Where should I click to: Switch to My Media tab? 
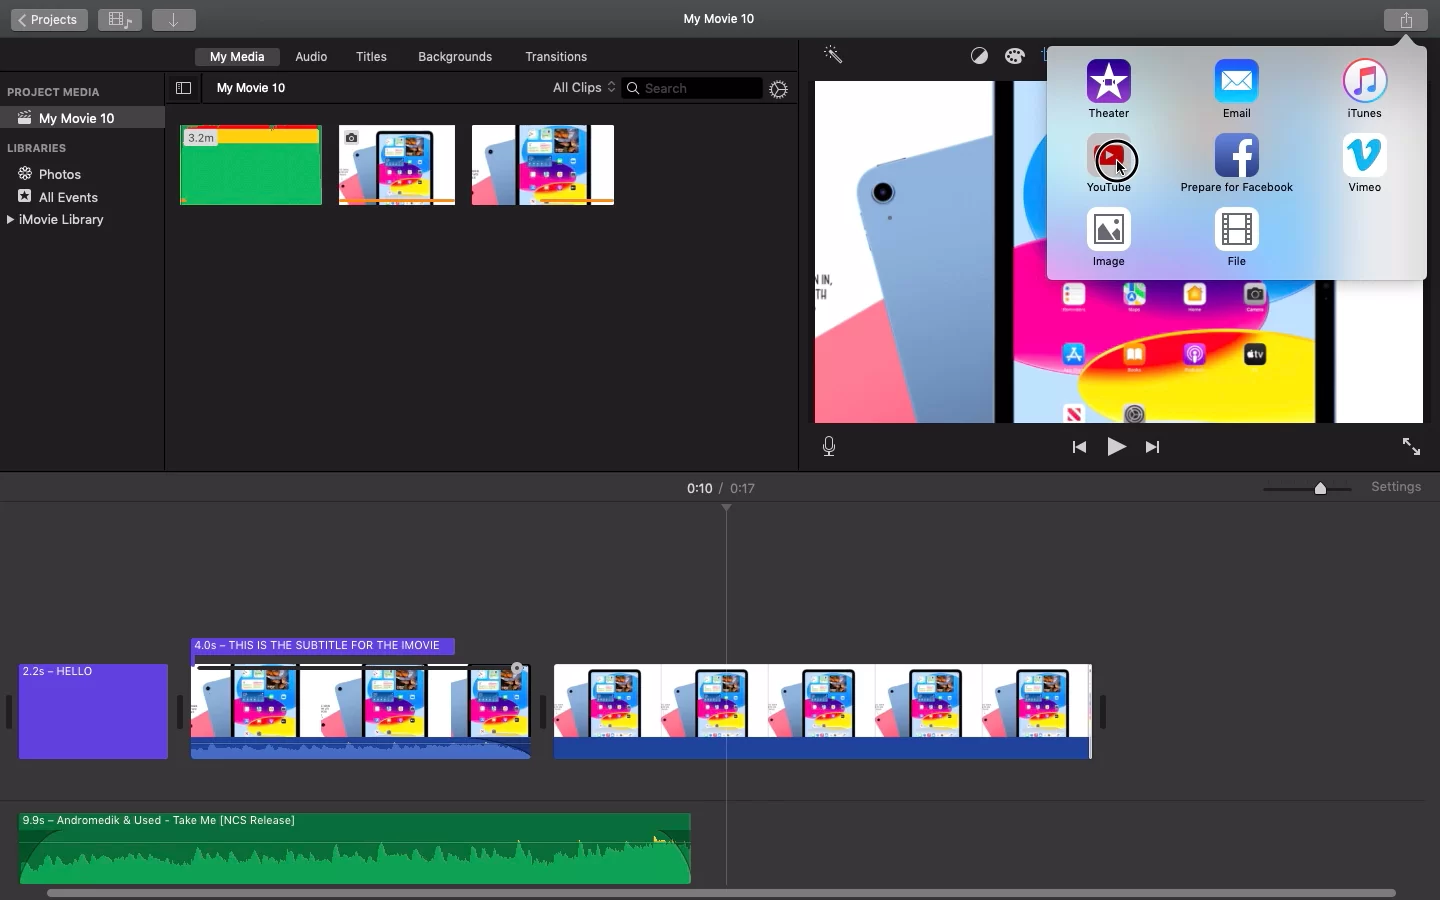pyautogui.click(x=237, y=57)
